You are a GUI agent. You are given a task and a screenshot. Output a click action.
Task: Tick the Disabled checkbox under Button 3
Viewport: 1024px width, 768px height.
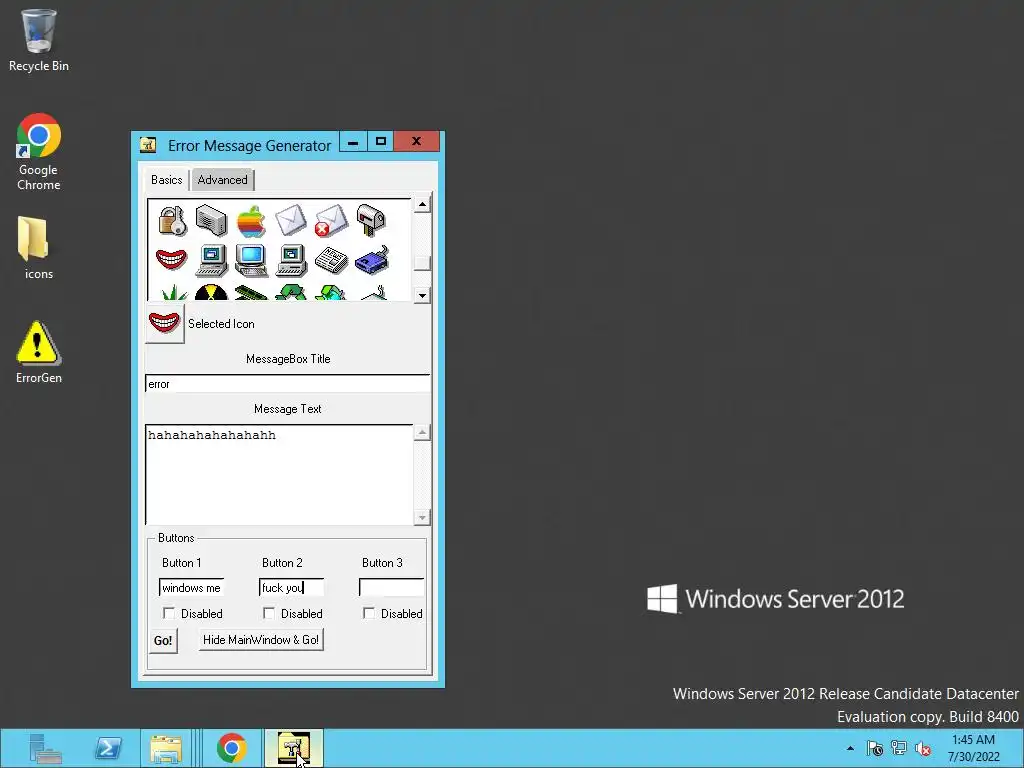368,613
